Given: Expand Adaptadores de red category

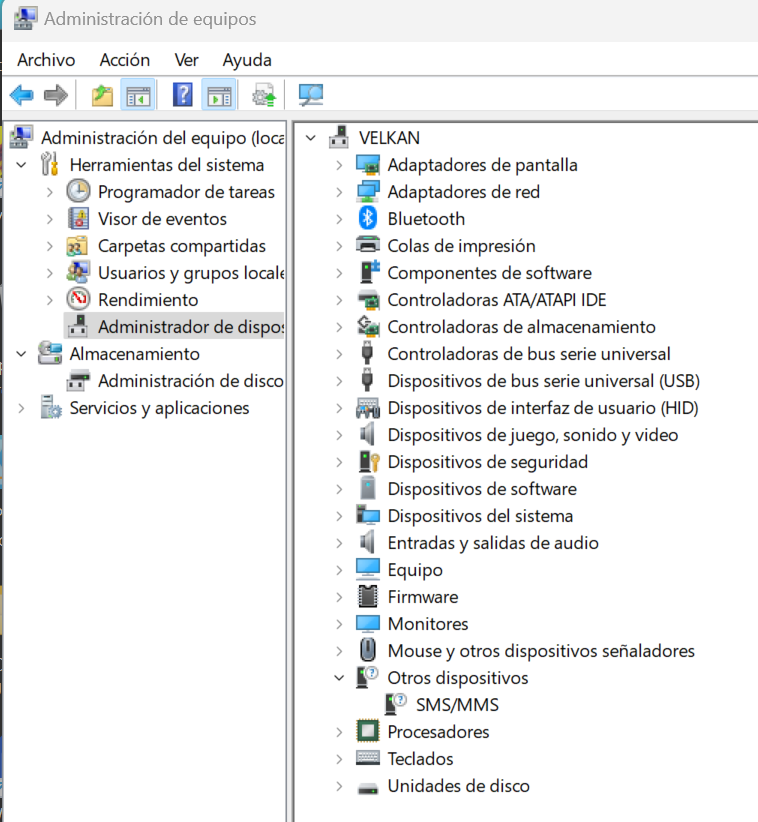Looking at the screenshot, I should [339, 192].
